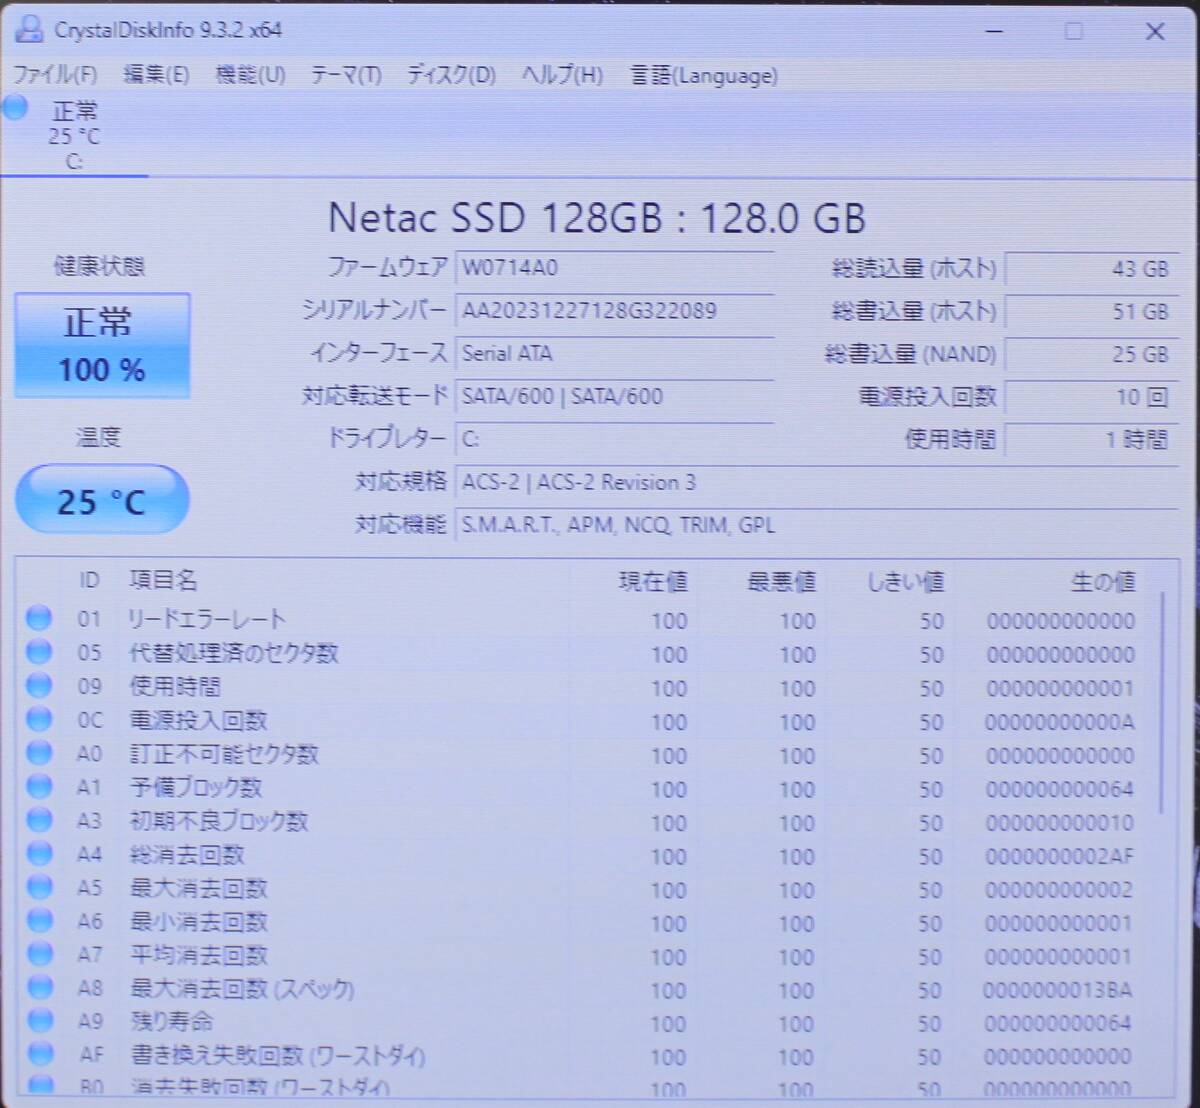The height and width of the screenshot is (1108, 1200).
Task: Click the status circle of row A1 予備ブロック数
Action: click(39, 787)
